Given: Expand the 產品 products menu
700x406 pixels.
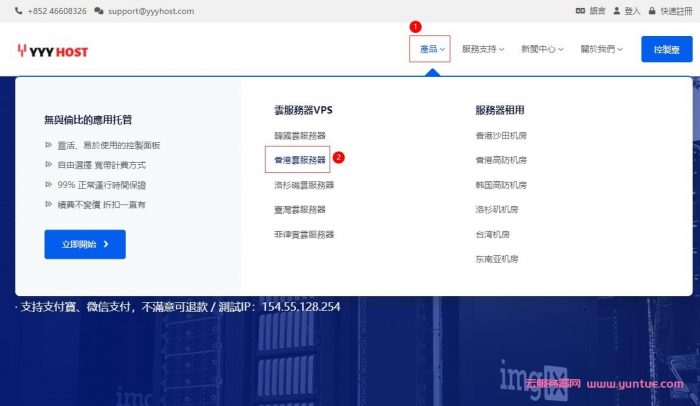Looking at the screenshot, I should (431, 49).
